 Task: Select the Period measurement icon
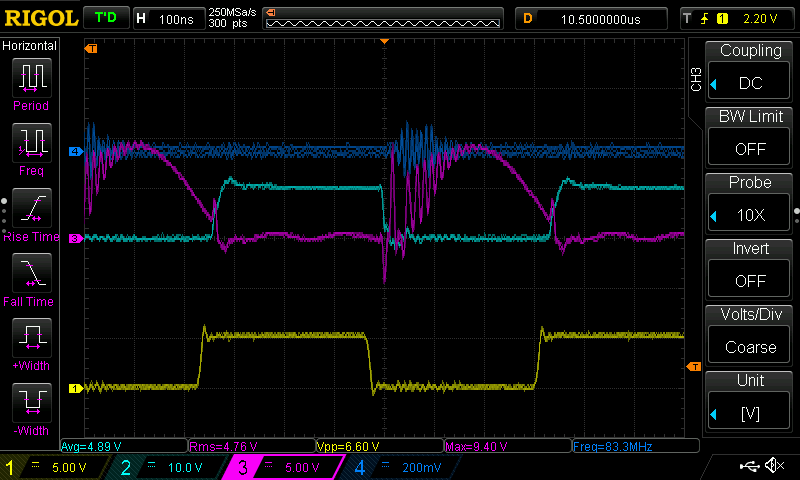pyautogui.click(x=32, y=78)
